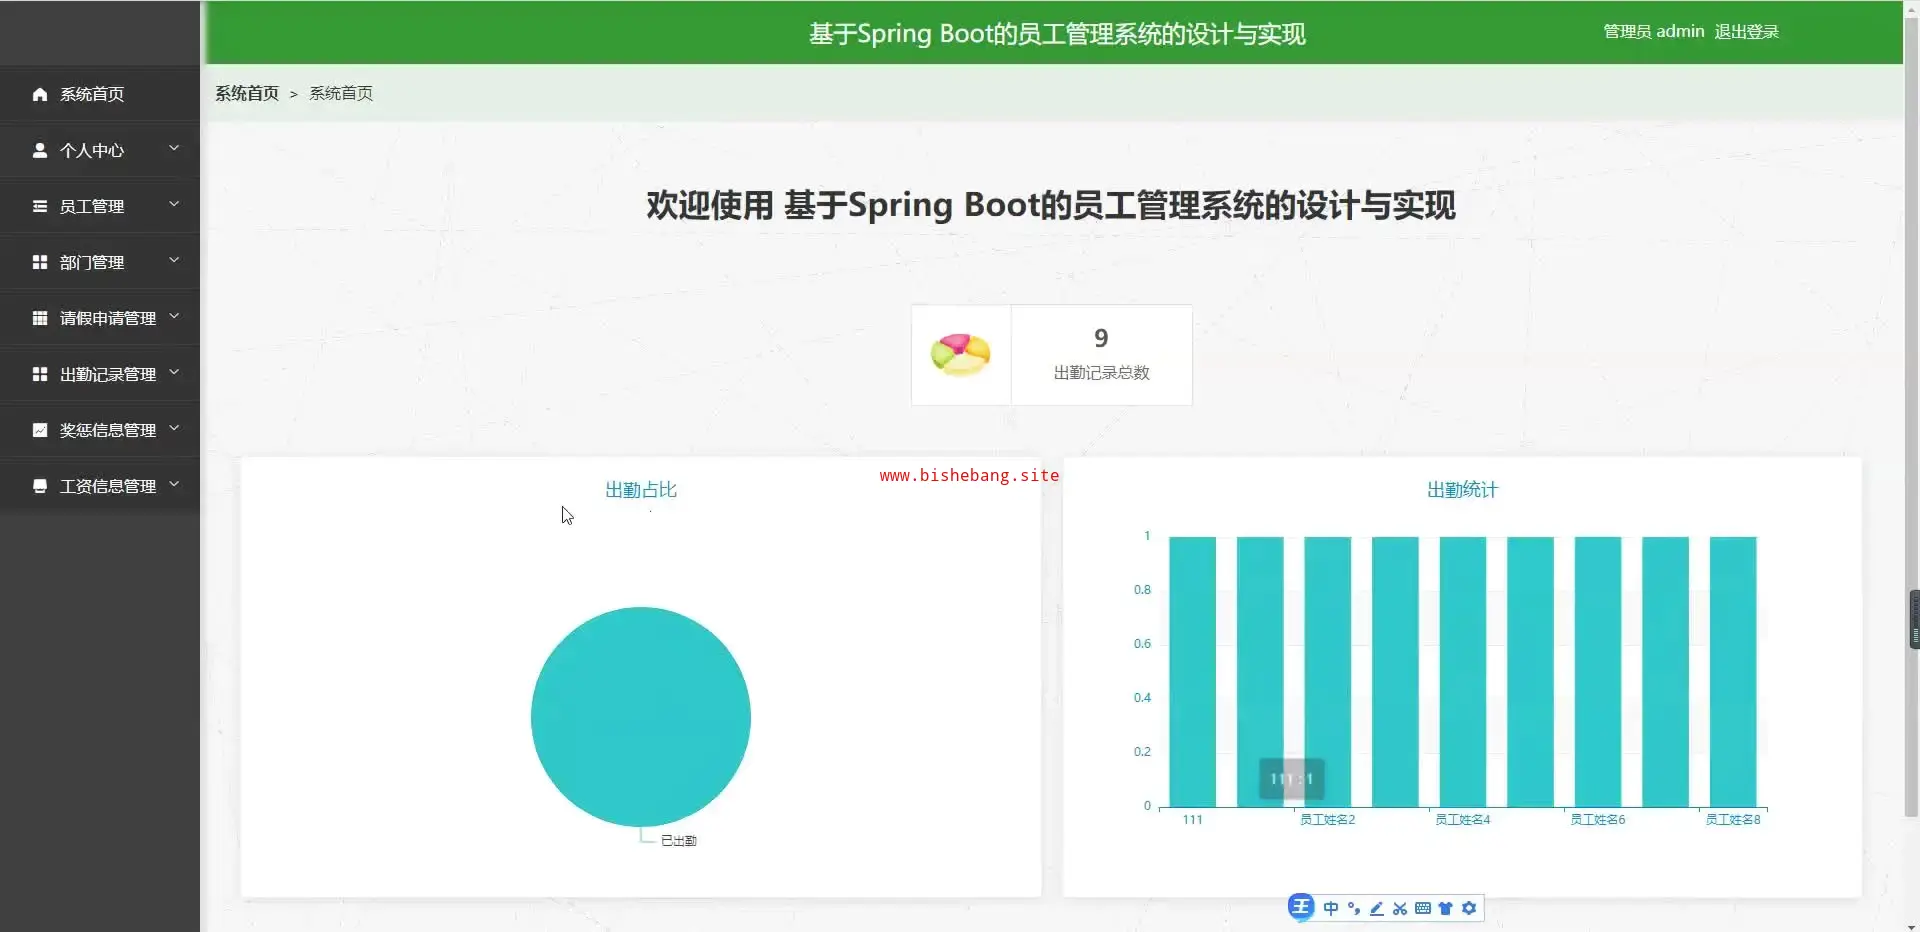Click the 0.2 y-axis value

(1142, 752)
